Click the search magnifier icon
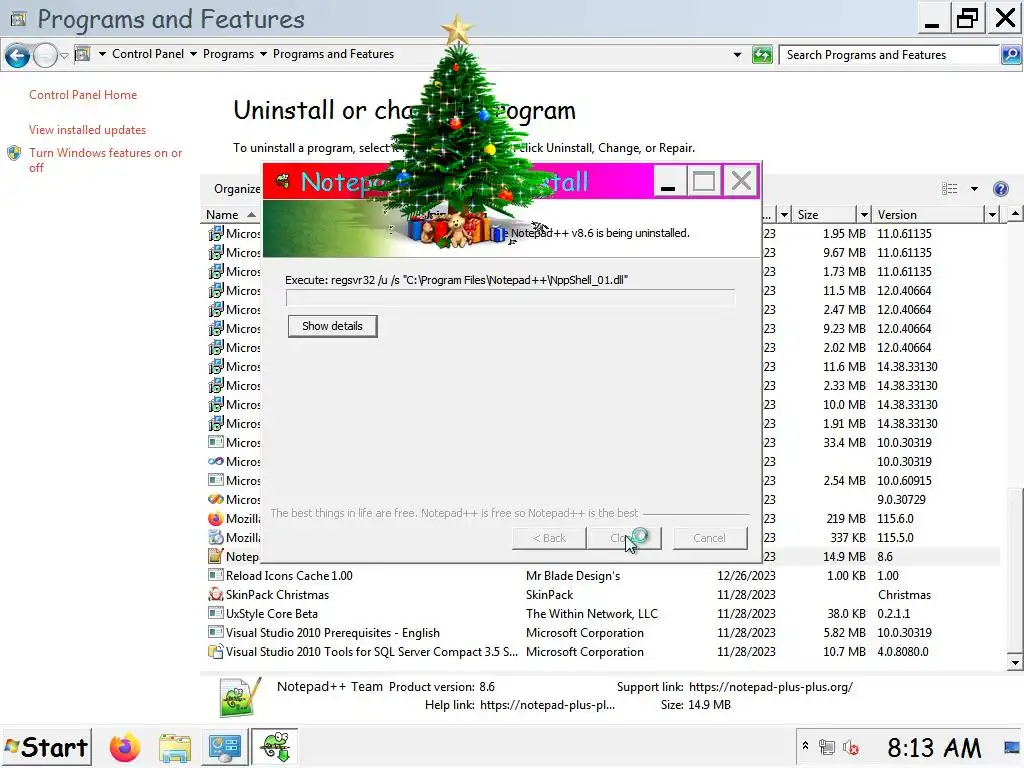 (x=1010, y=55)
